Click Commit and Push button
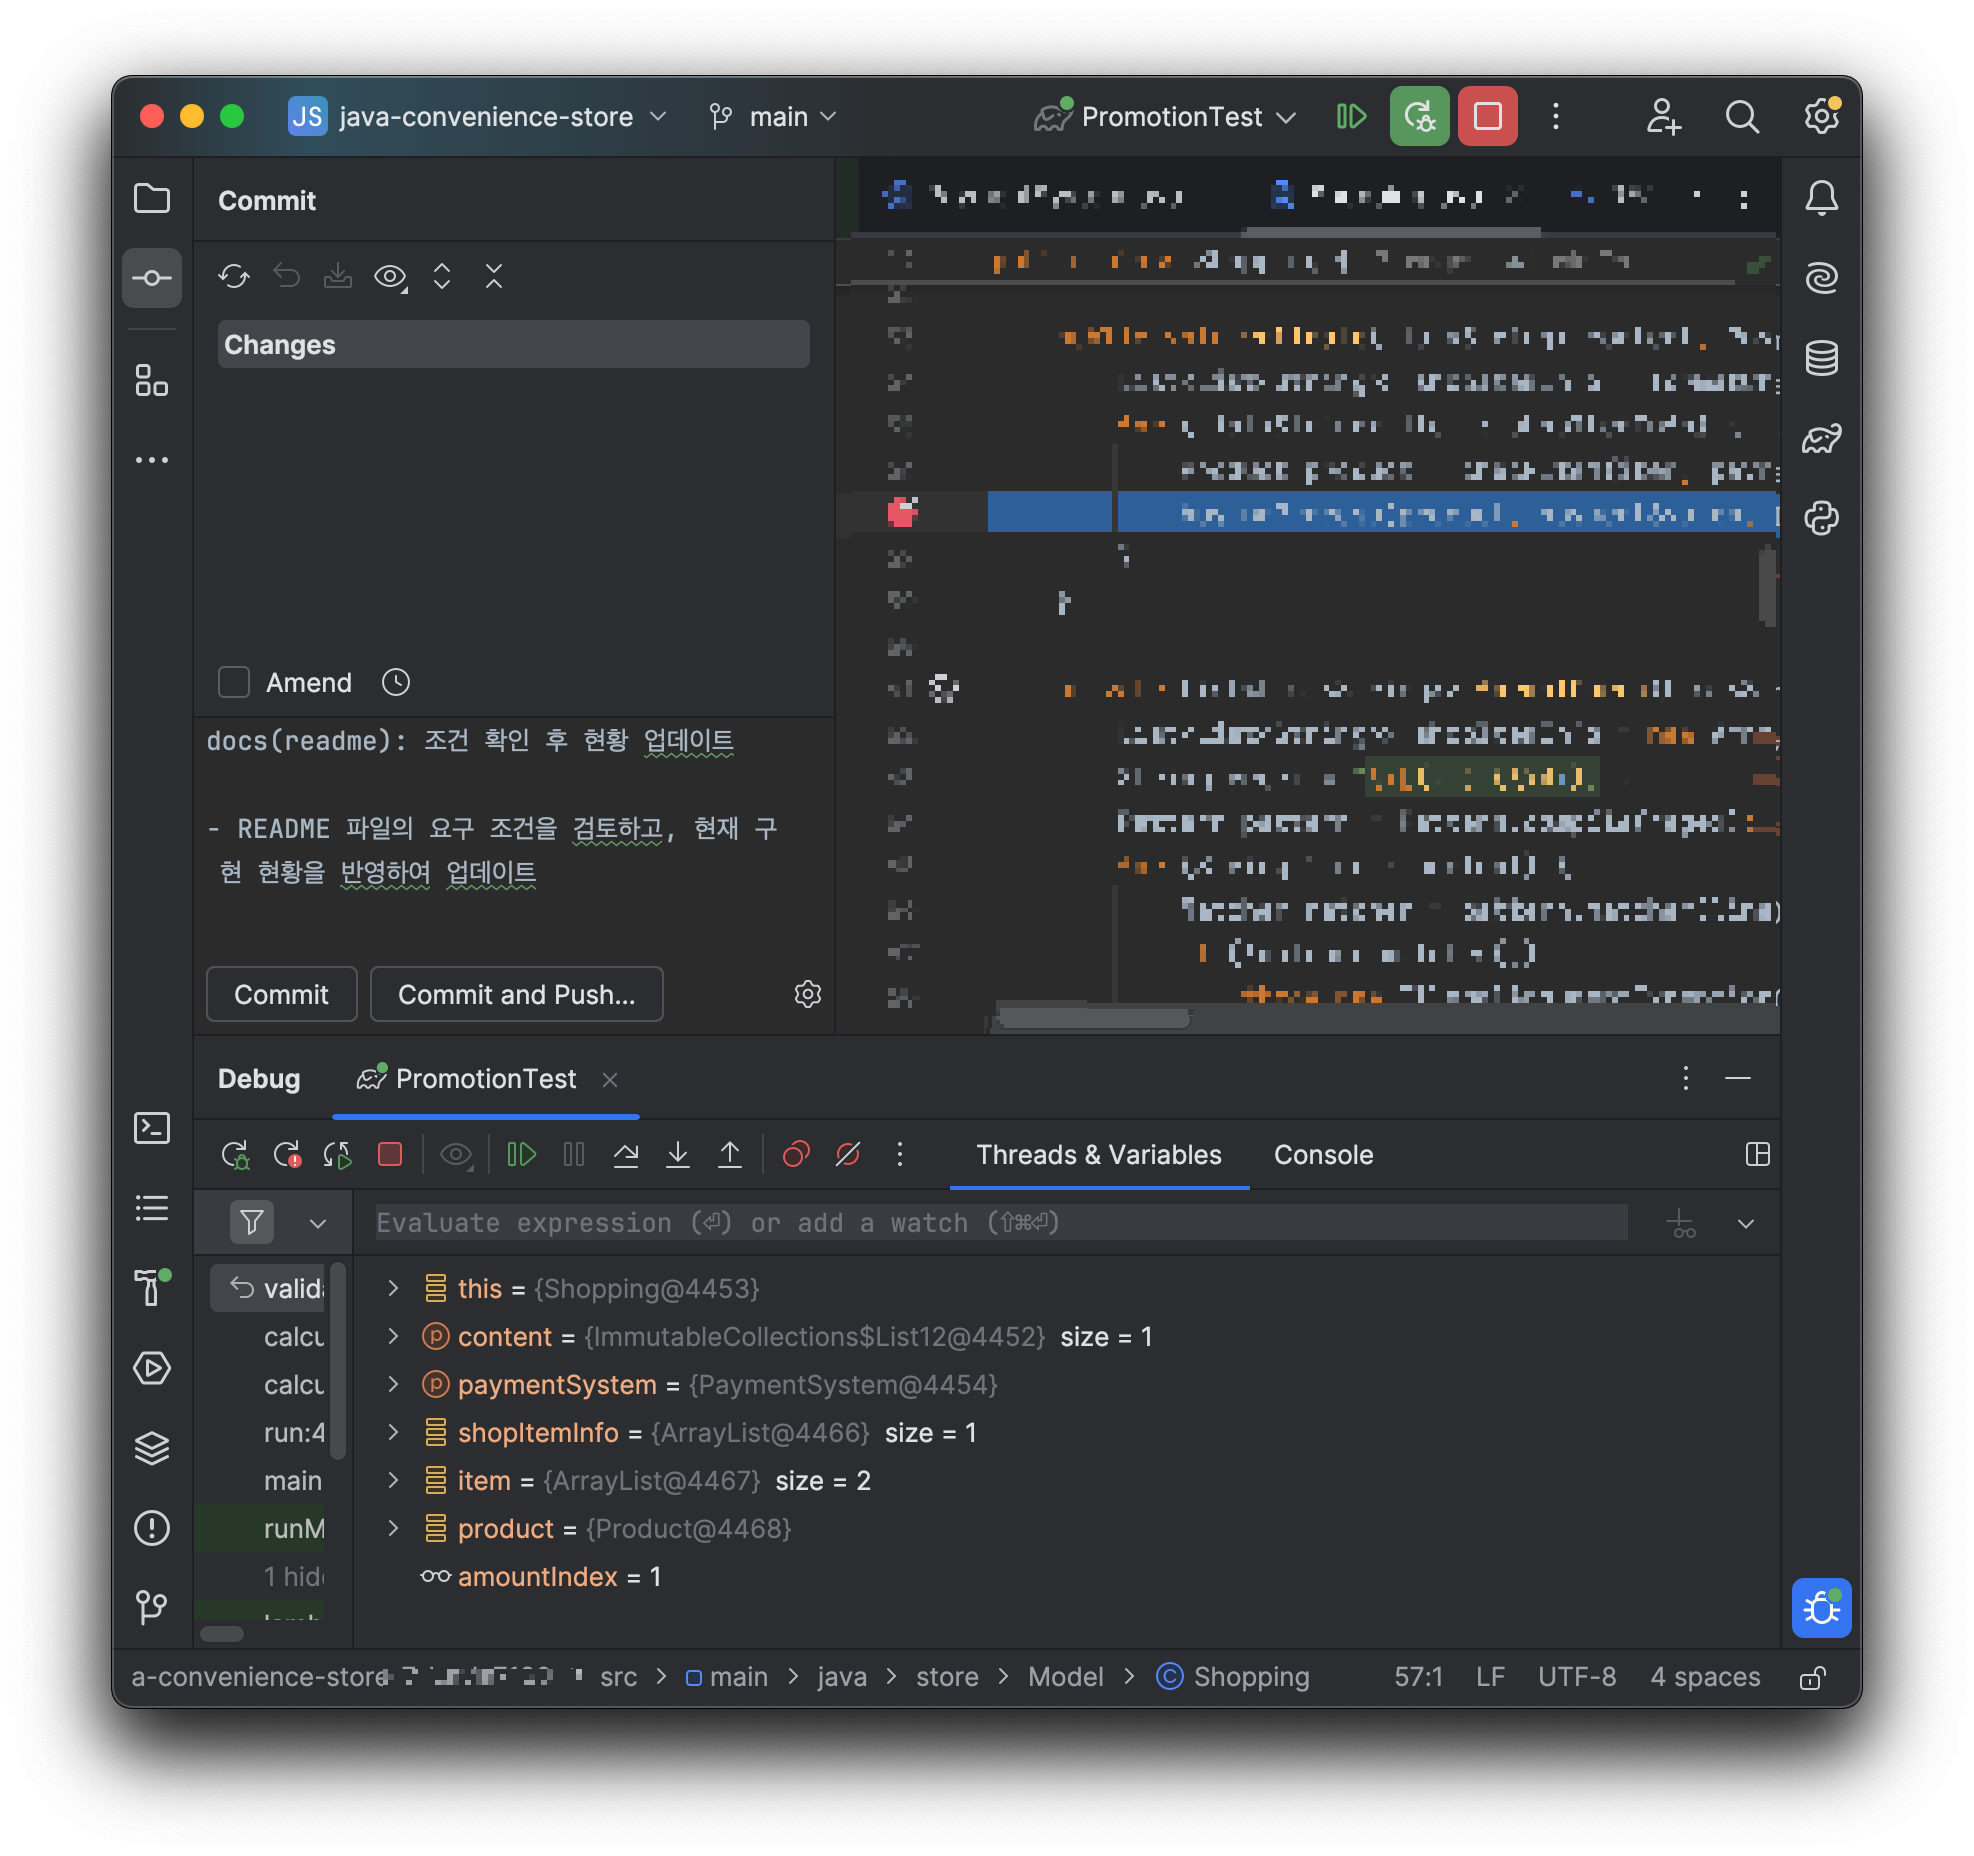1974x1856 pixels. point(516,994)
